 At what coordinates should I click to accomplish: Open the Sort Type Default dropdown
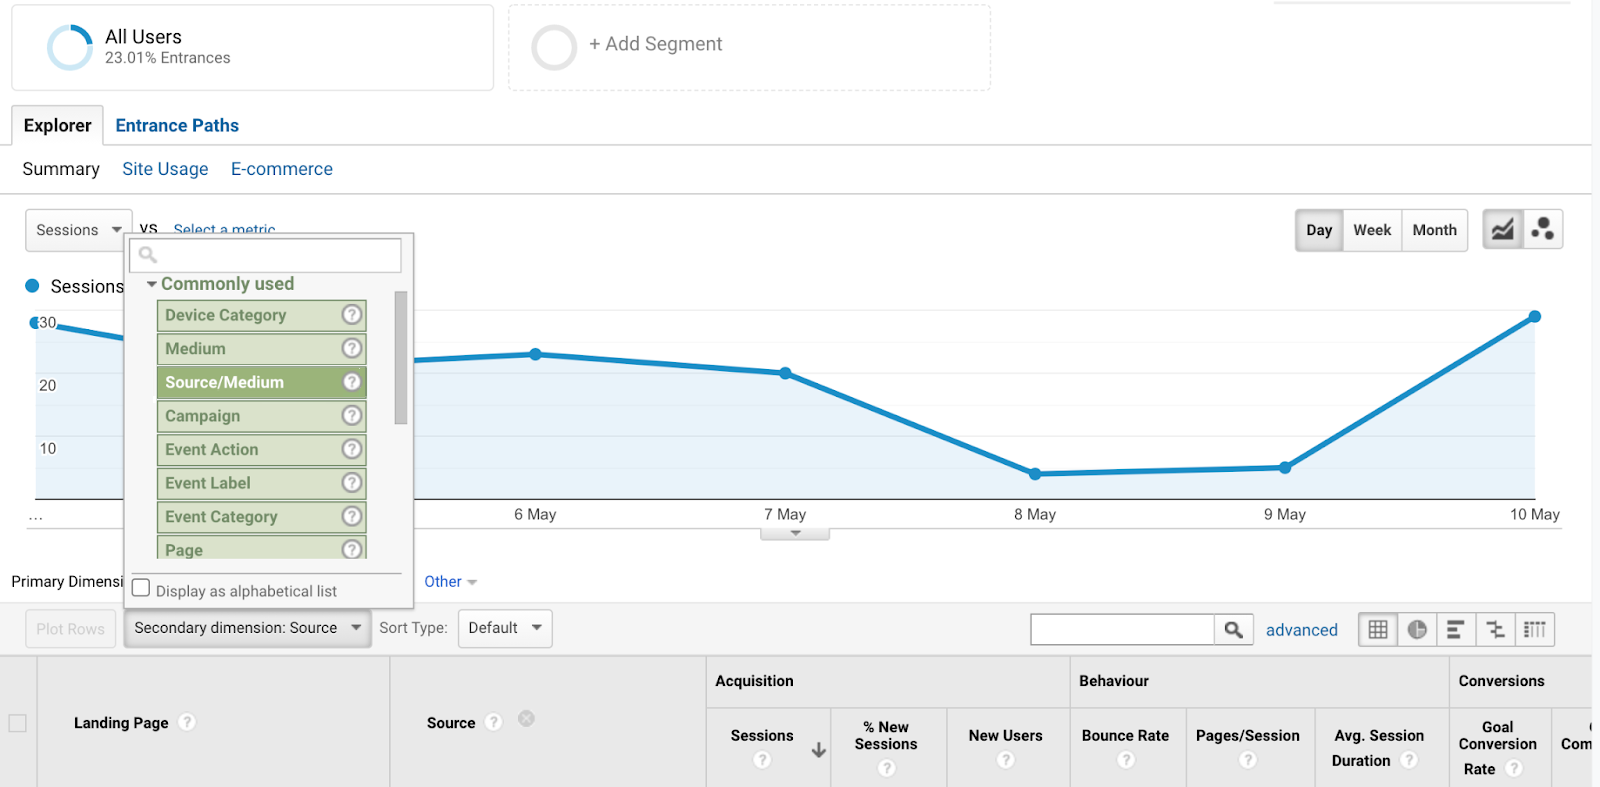tap(504, 628)
